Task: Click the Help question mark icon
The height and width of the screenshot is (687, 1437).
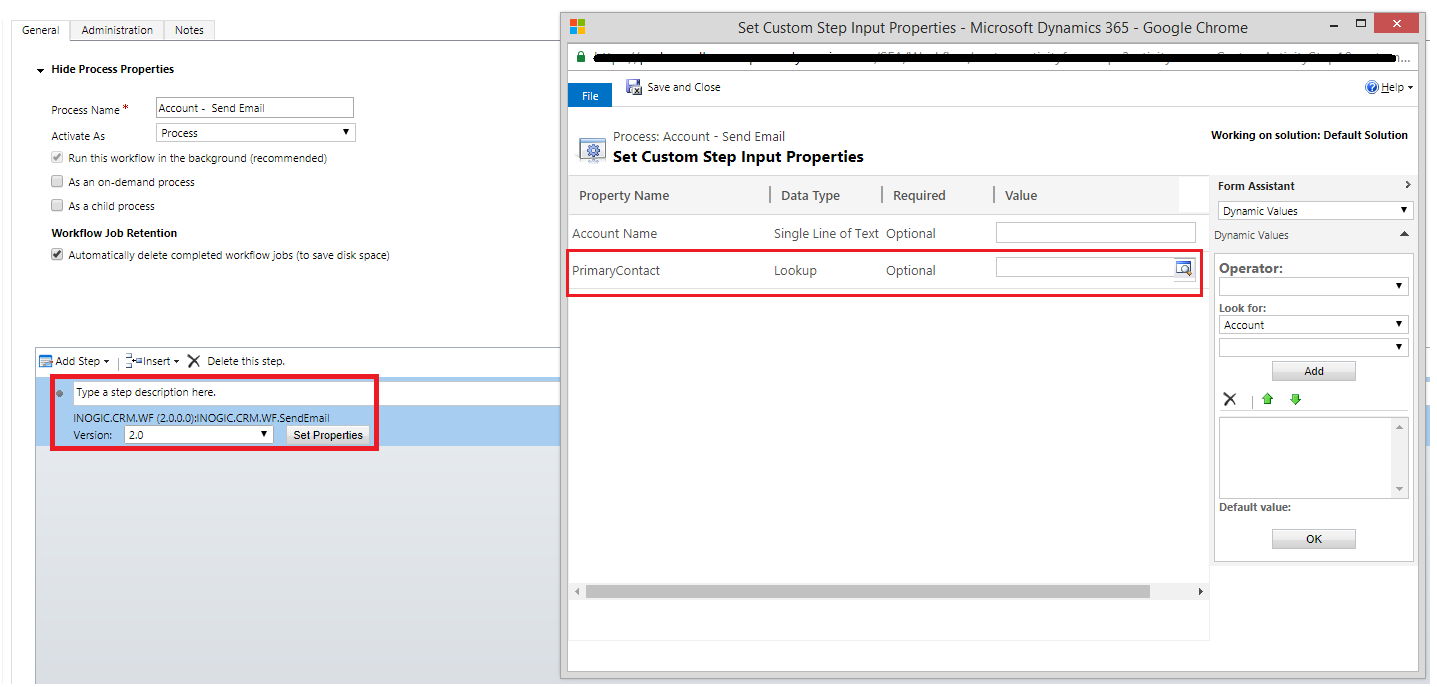Action: (x=1372, y=88)
